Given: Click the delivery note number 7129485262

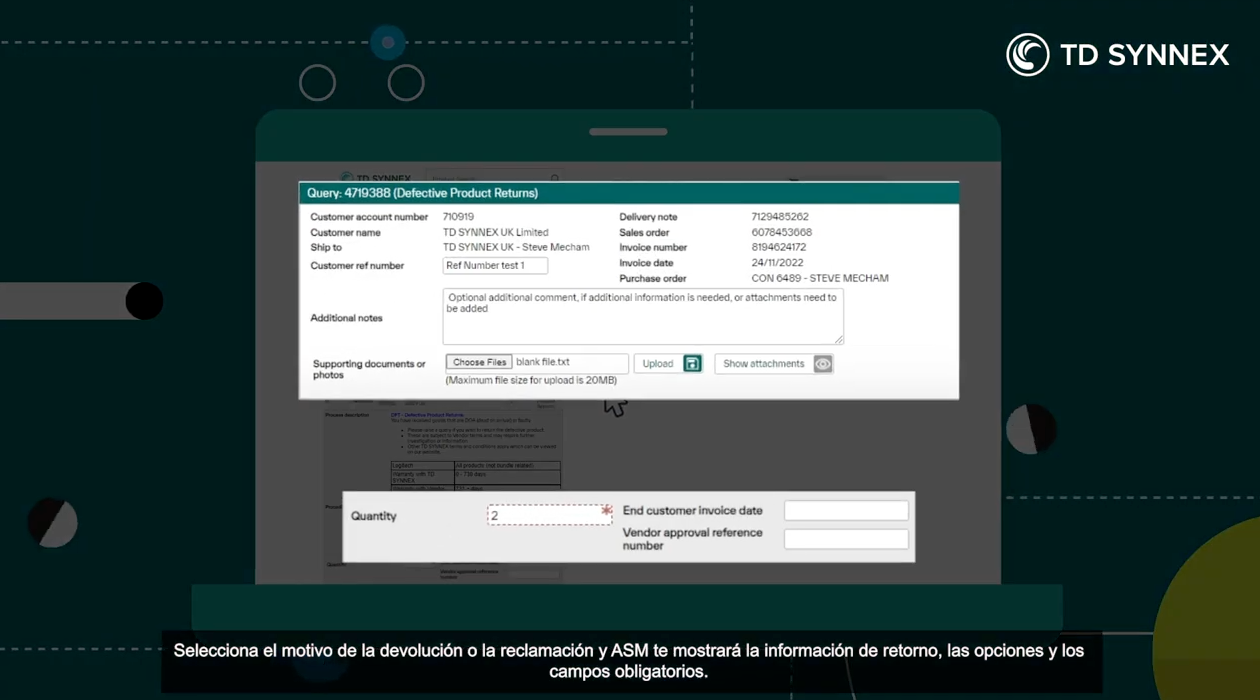Looking at the screenshot, I should click(780, 217).
